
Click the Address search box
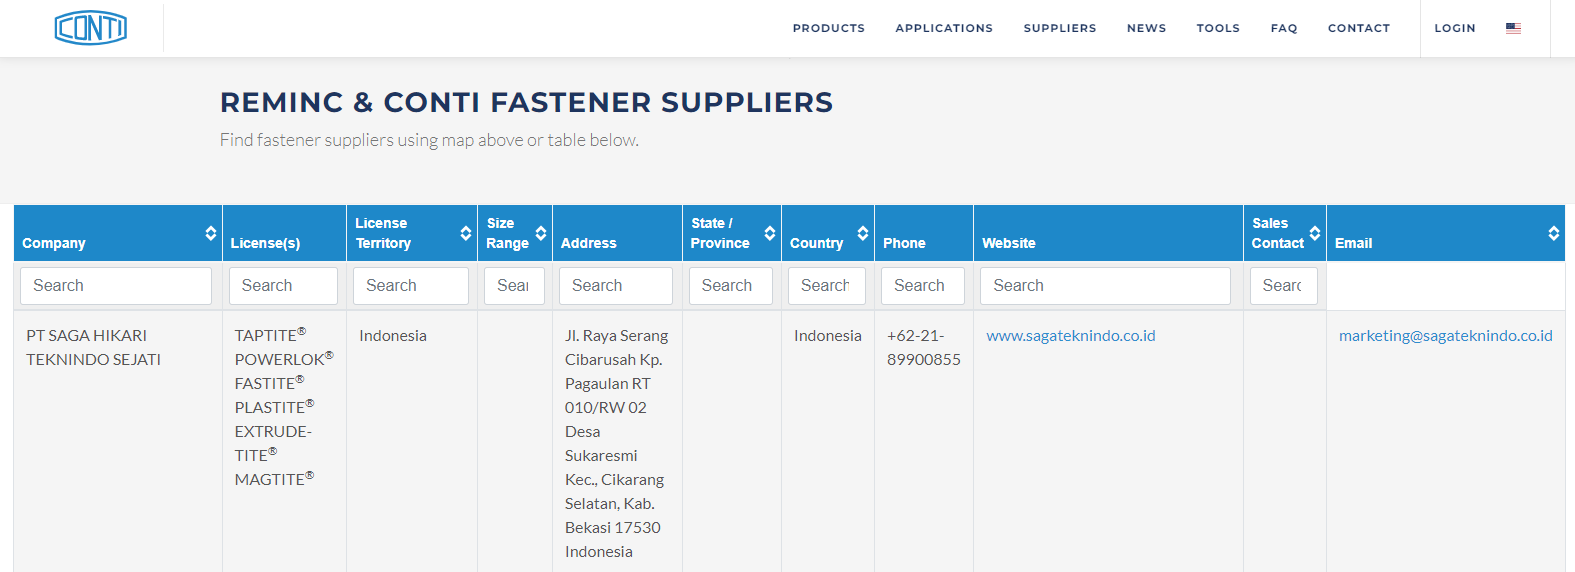point(615,286)
